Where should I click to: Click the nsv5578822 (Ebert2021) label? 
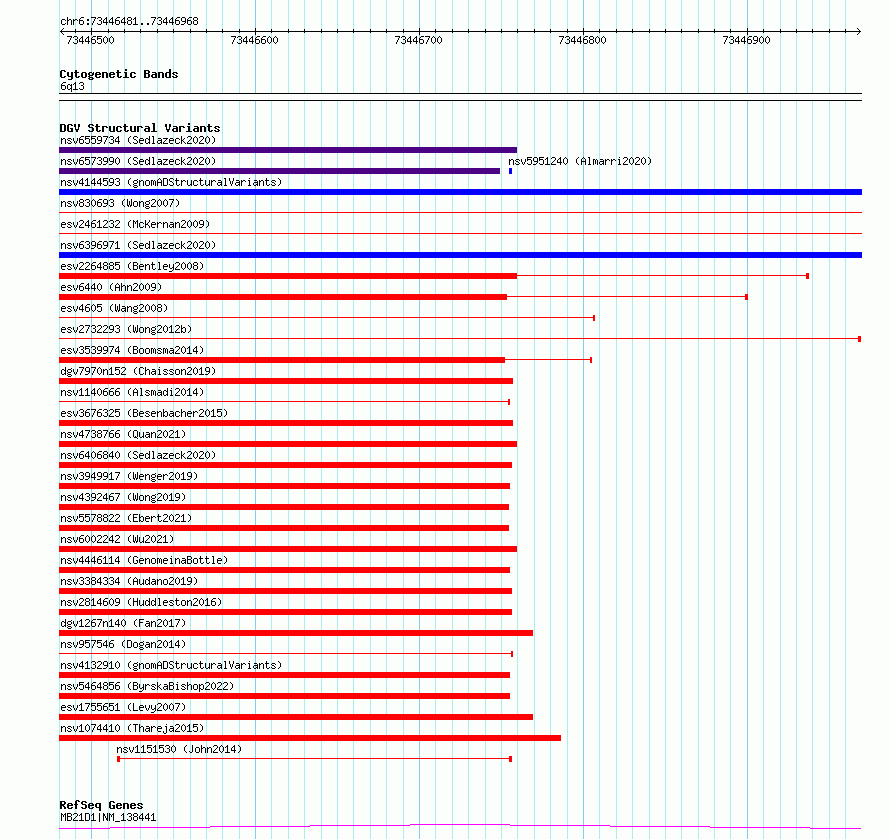[126, 518]
